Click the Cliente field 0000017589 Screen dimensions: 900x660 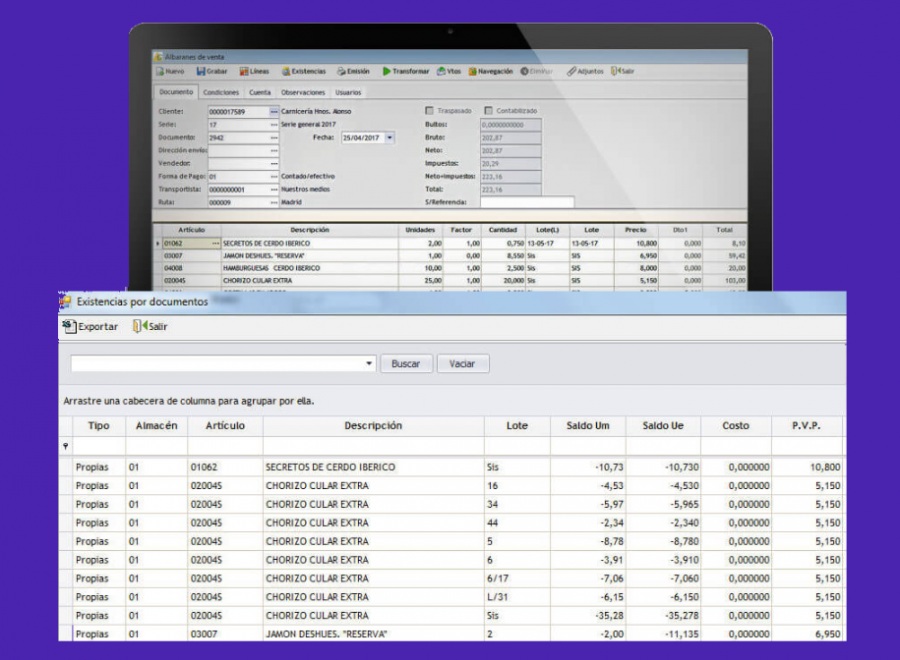click(239, 111)
